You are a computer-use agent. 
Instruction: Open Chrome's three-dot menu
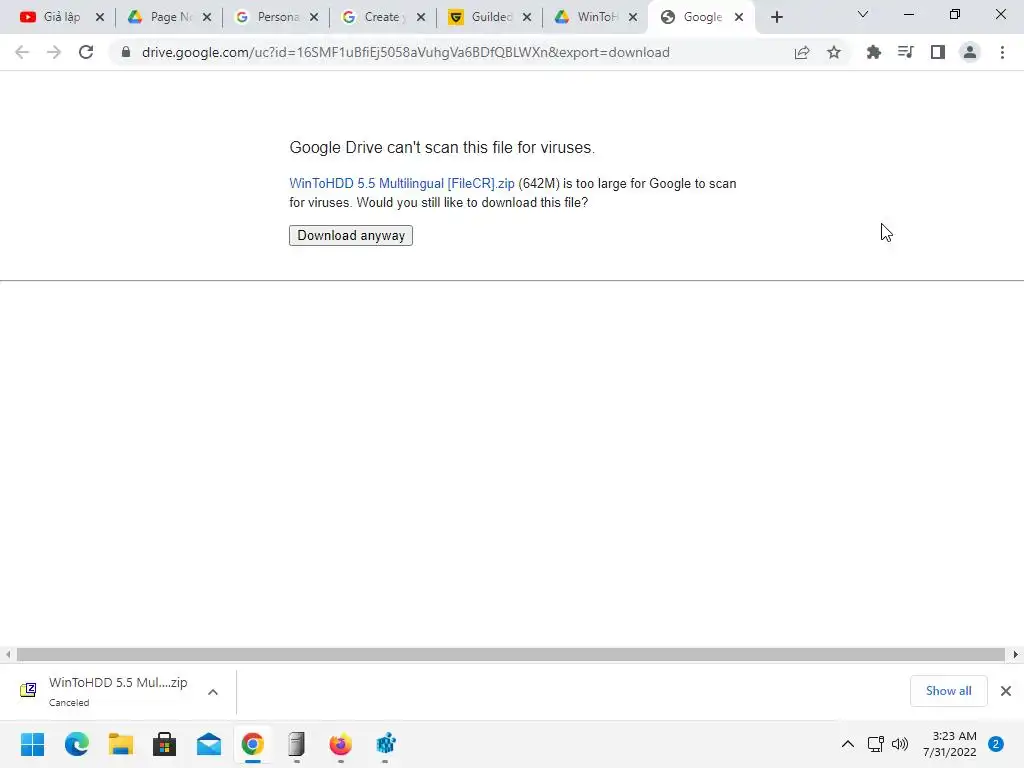1002,52
